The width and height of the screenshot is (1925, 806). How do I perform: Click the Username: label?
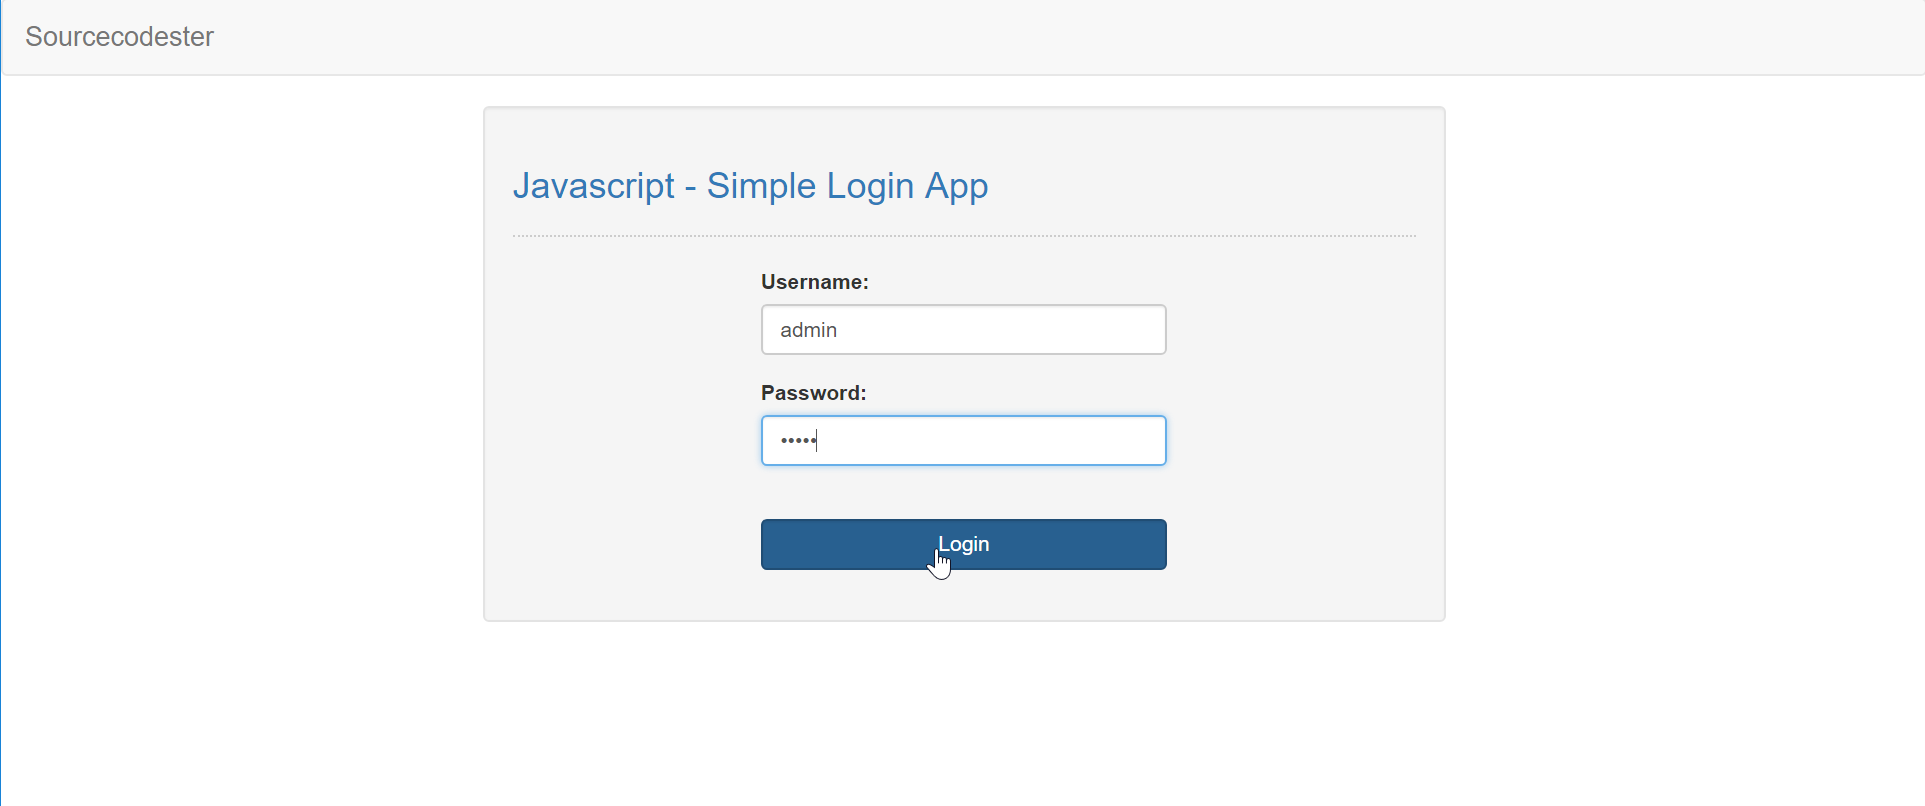pyautogui.click(x=814, y=282)
